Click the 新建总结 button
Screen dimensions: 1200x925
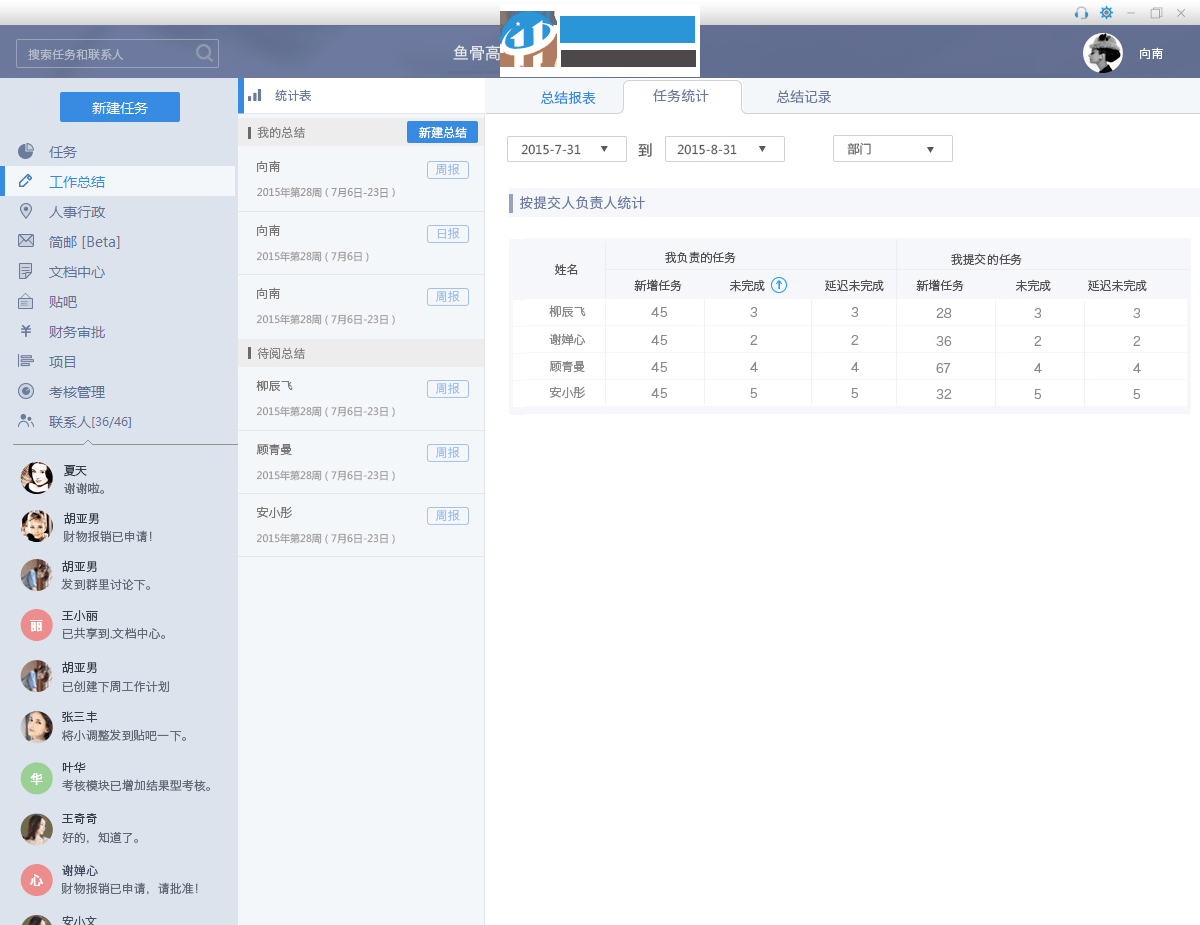442,132
